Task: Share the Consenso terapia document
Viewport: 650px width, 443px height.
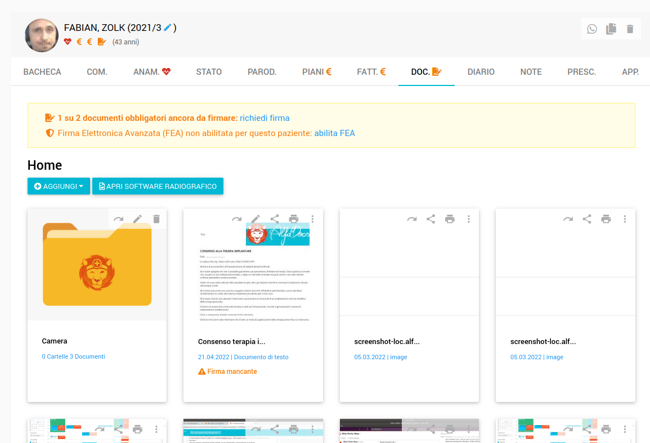Action: [x=274, y=219]
